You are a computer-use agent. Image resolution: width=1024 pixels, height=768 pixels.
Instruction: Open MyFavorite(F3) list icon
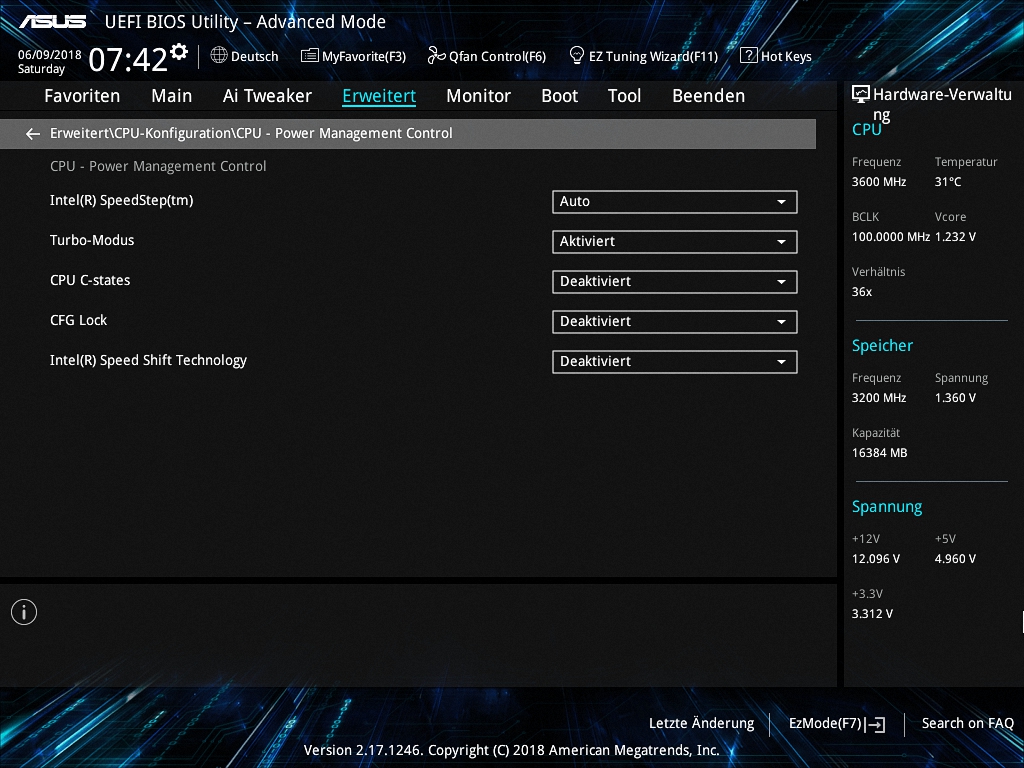[x=310, y=56]
